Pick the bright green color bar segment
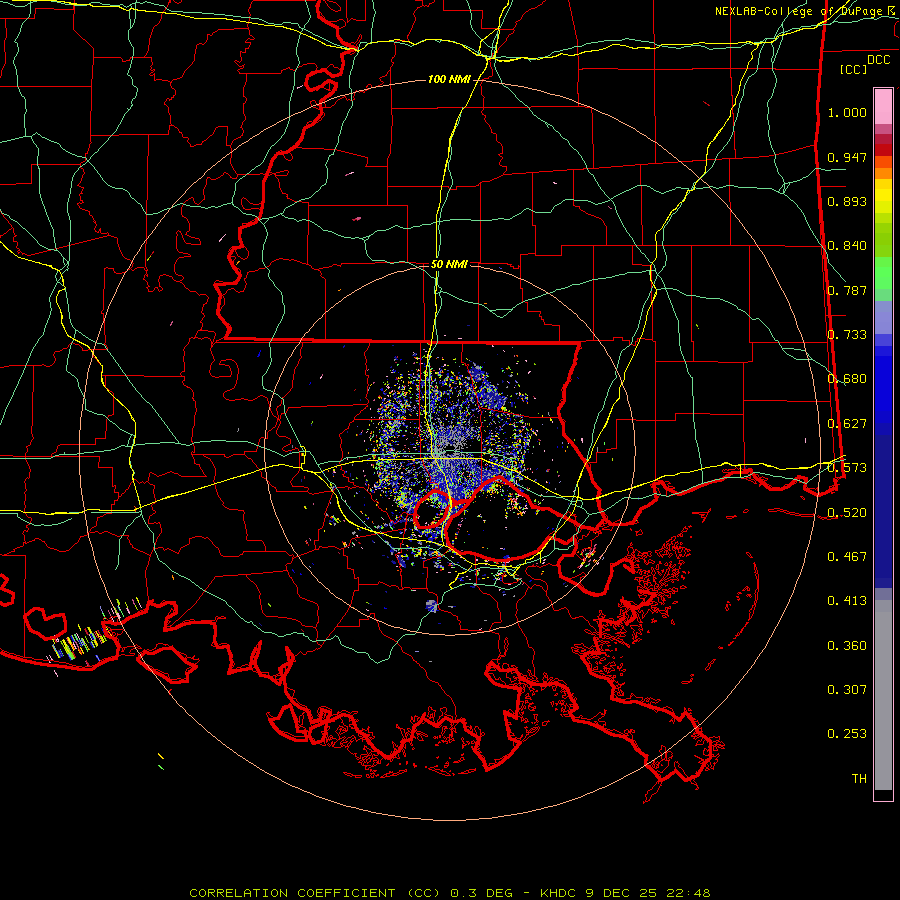900x900 pixels. point(883,273)
